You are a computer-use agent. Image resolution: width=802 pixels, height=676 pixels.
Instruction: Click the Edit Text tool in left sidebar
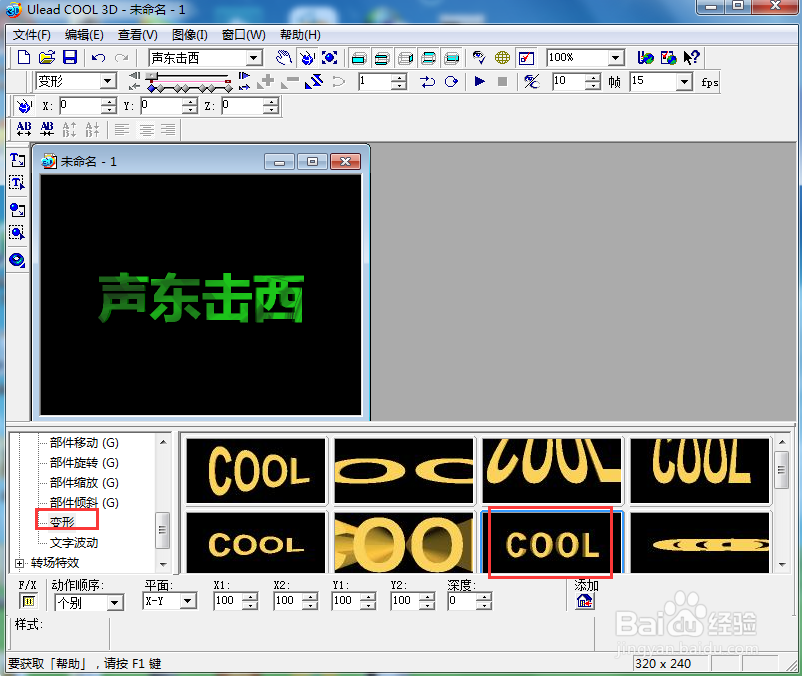[x=17, y=183]
